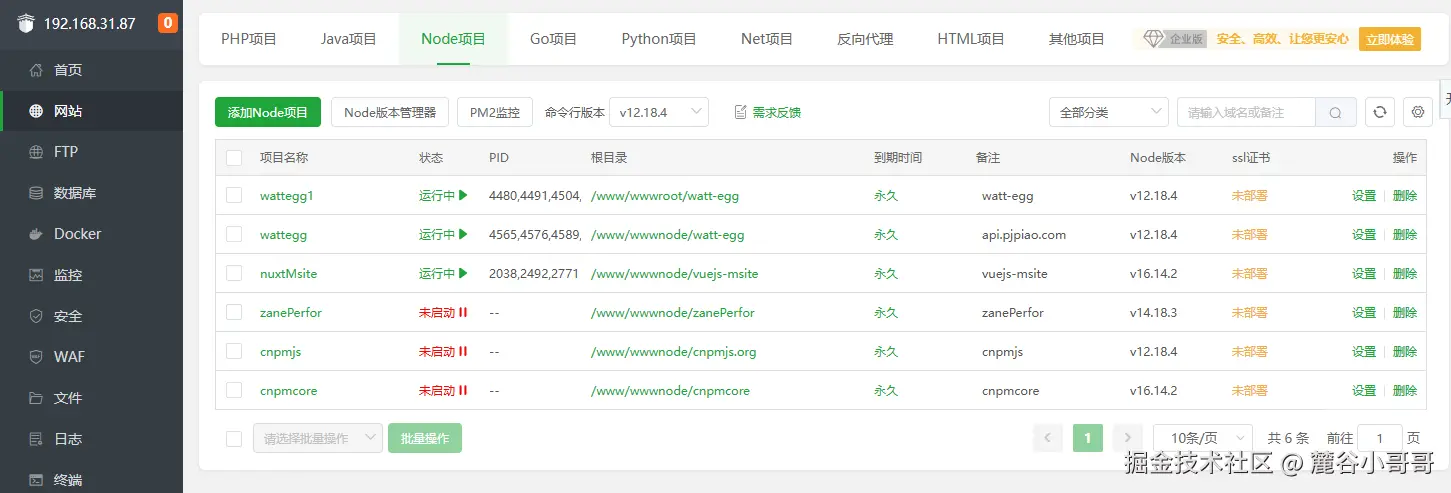Switch to the PHP项目 tab

[249, 39]
